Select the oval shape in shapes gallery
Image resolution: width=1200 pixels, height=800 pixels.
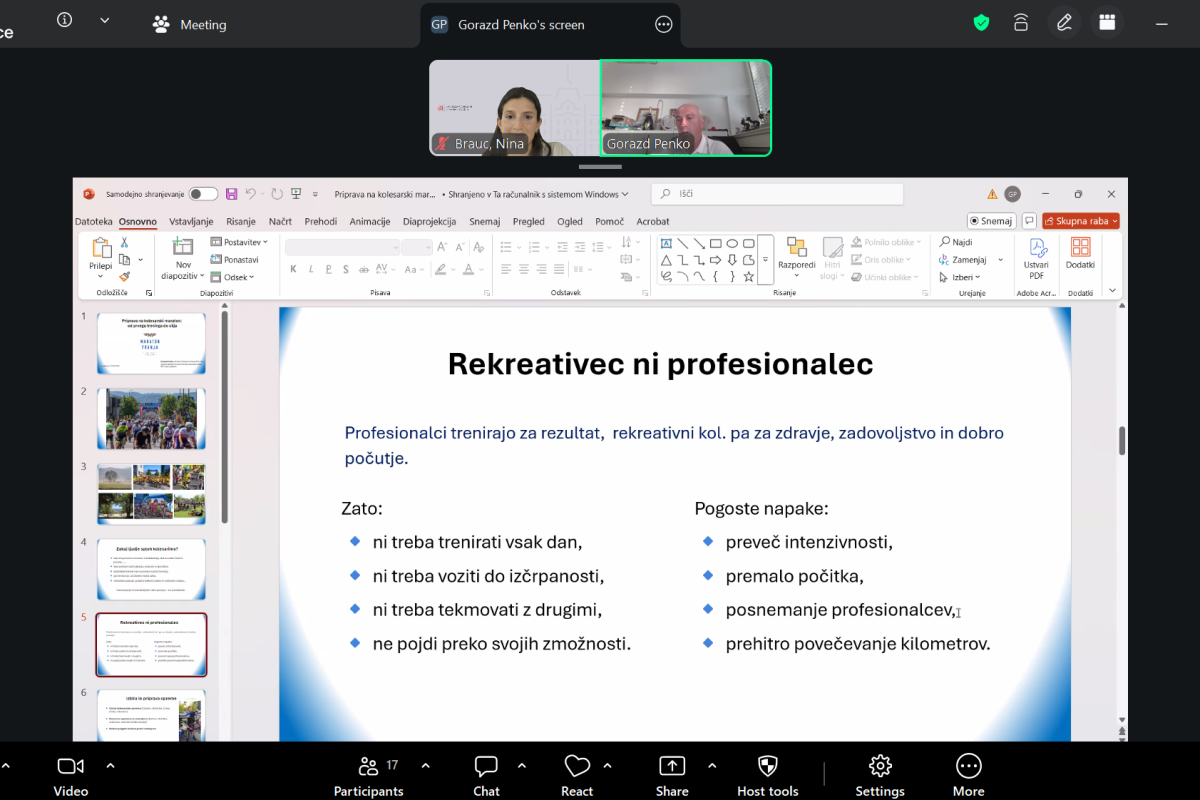732,243
